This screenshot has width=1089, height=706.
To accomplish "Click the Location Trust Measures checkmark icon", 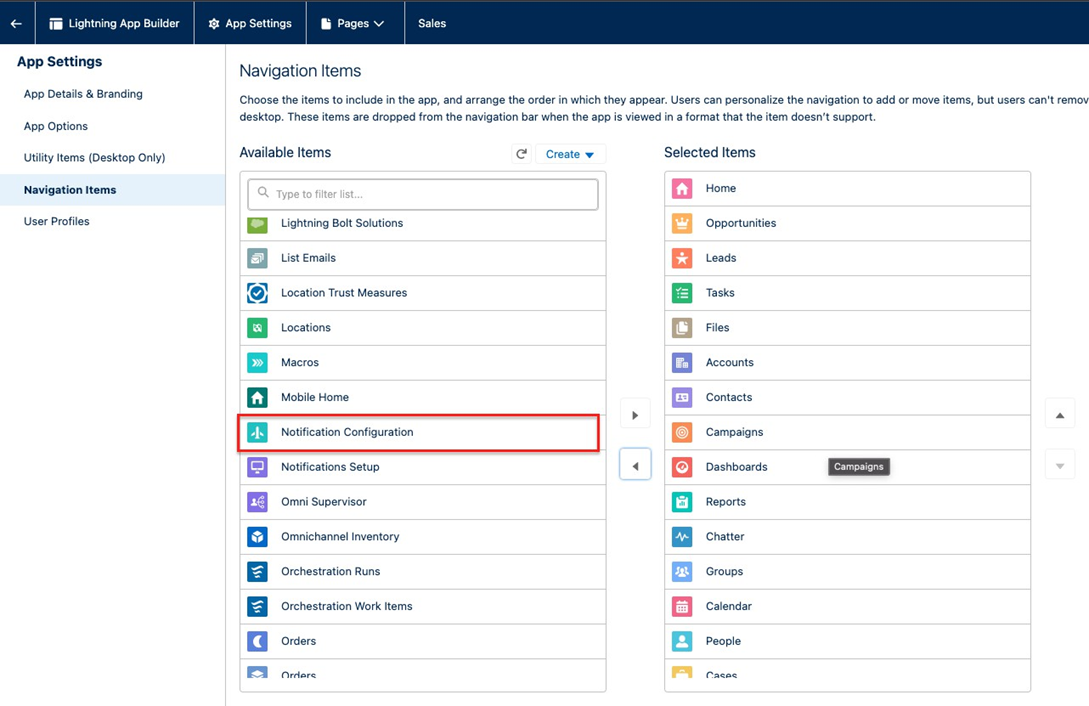I will [258, 293].
